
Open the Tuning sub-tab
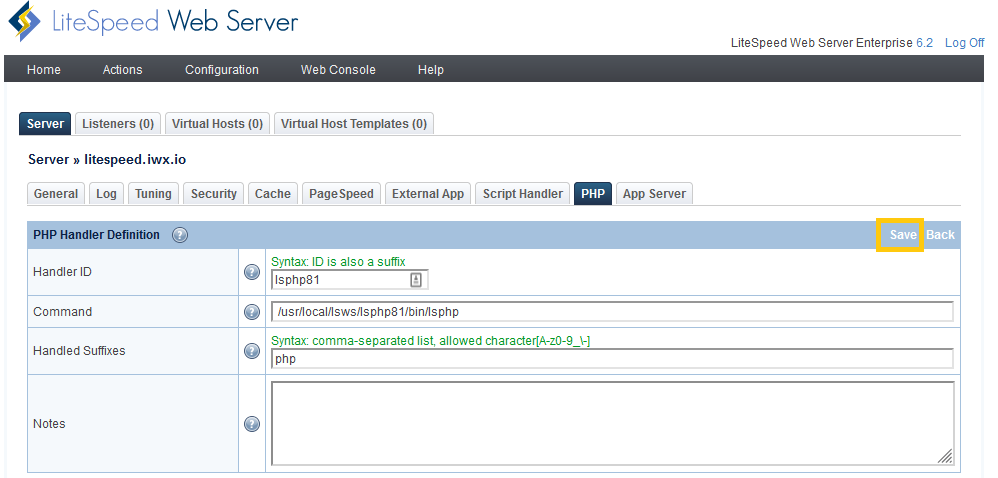click(153, 193)
